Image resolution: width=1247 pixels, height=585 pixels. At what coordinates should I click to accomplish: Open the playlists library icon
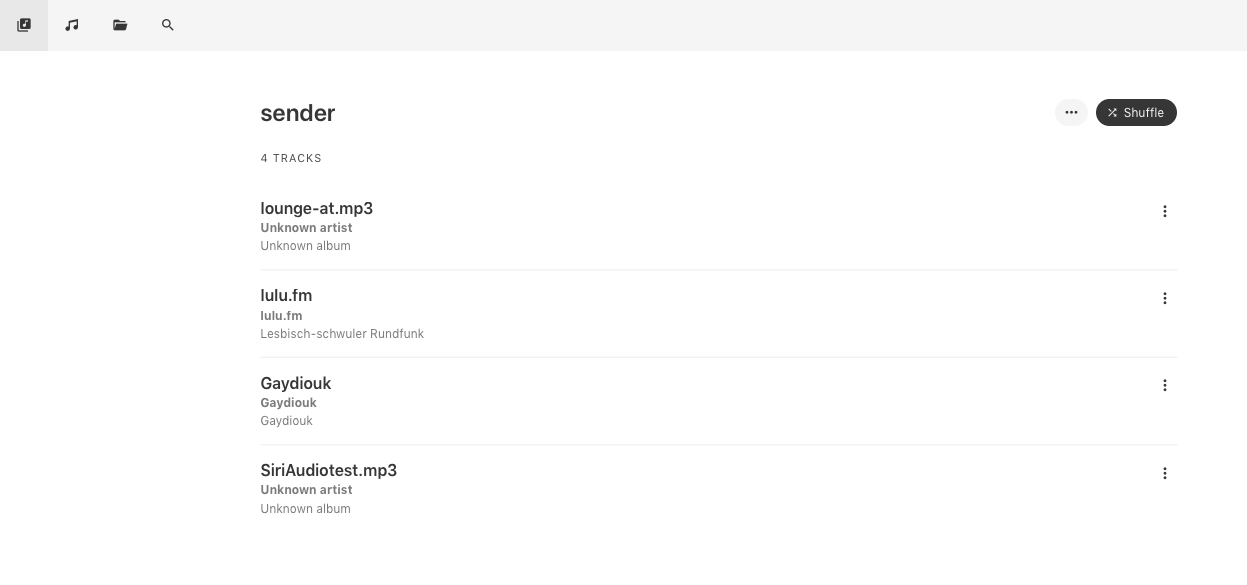[24, 25]
